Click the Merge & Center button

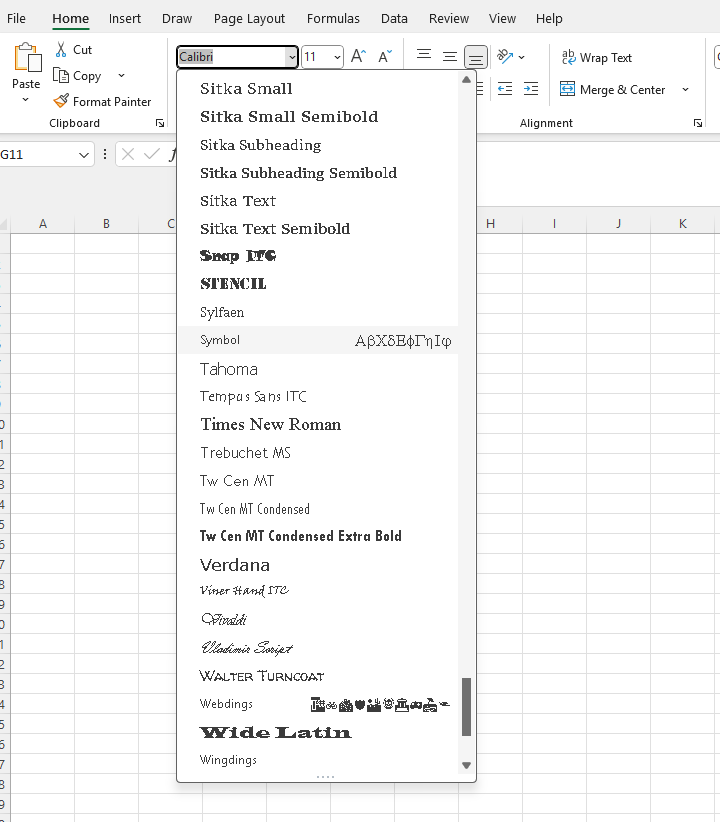pyautogui.click(x=612, y=89)
